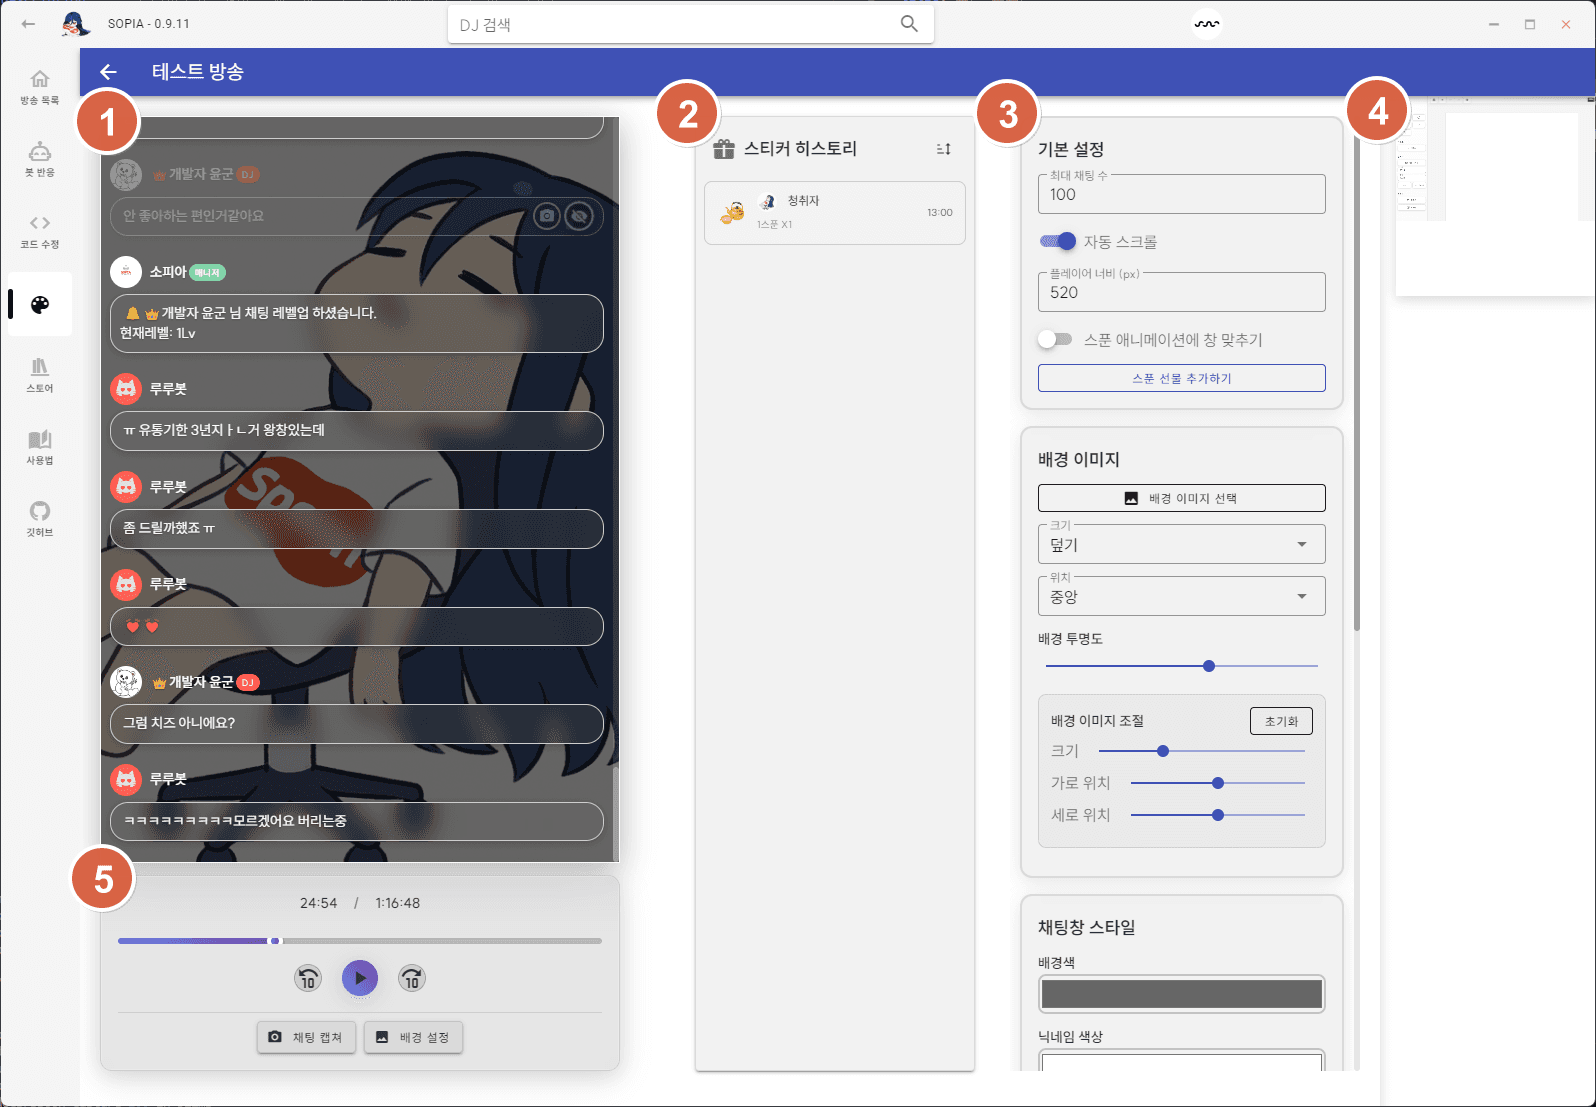1596x1107 pixels.
Task: Click the 스푼 선물 추가하기 button
Action: 1181,378
